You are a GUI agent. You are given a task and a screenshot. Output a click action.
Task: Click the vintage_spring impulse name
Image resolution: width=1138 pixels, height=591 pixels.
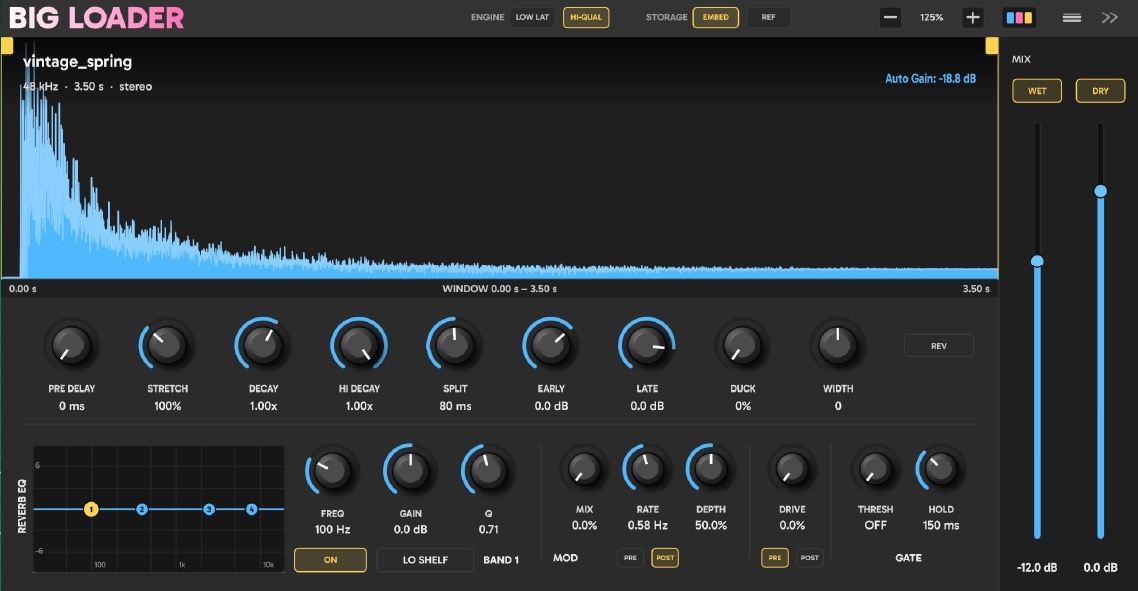(78, 62)
